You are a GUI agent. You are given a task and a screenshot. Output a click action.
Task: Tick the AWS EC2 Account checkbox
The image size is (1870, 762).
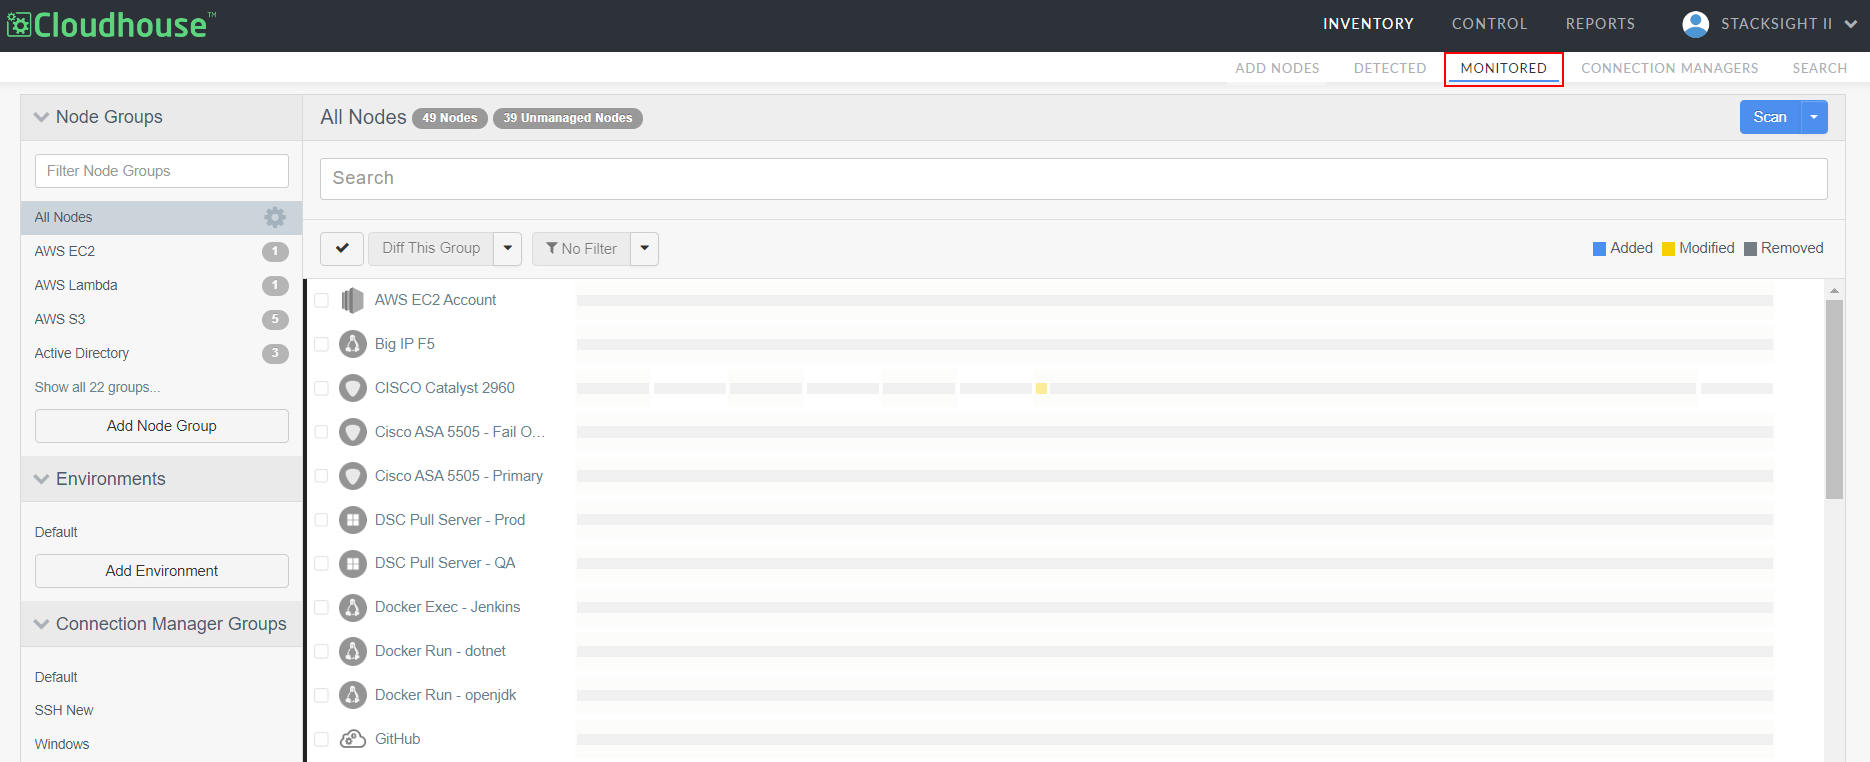click(x=321, y=300)
